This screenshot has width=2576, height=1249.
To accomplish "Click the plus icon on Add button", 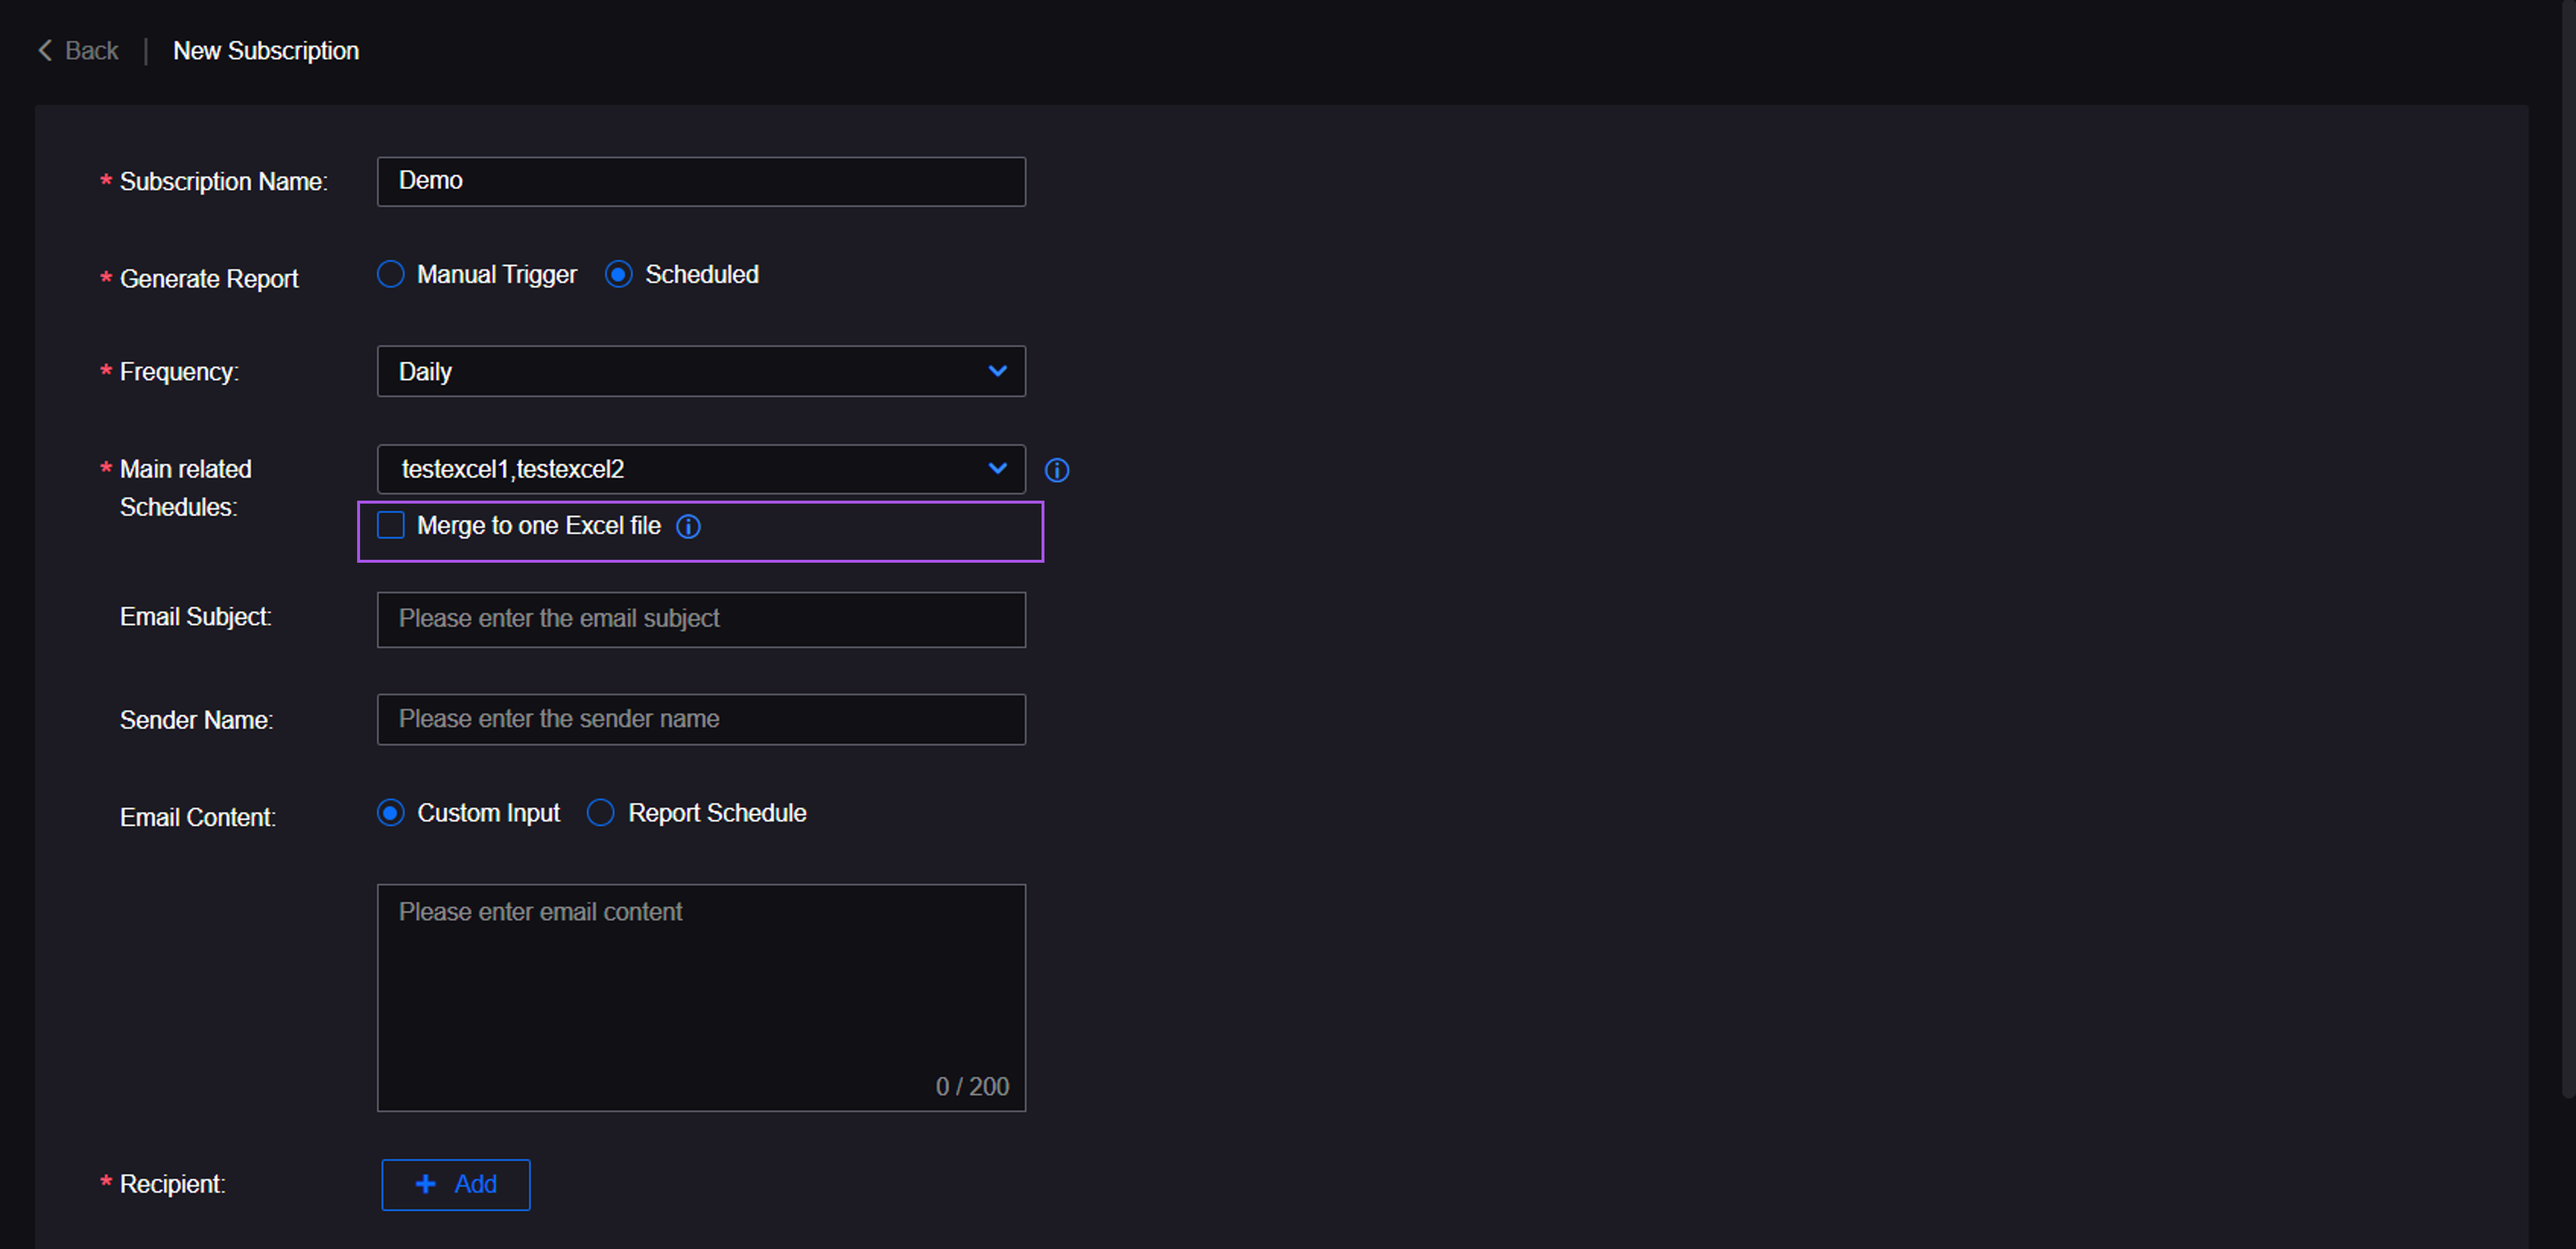I will tap(425, 1184).
